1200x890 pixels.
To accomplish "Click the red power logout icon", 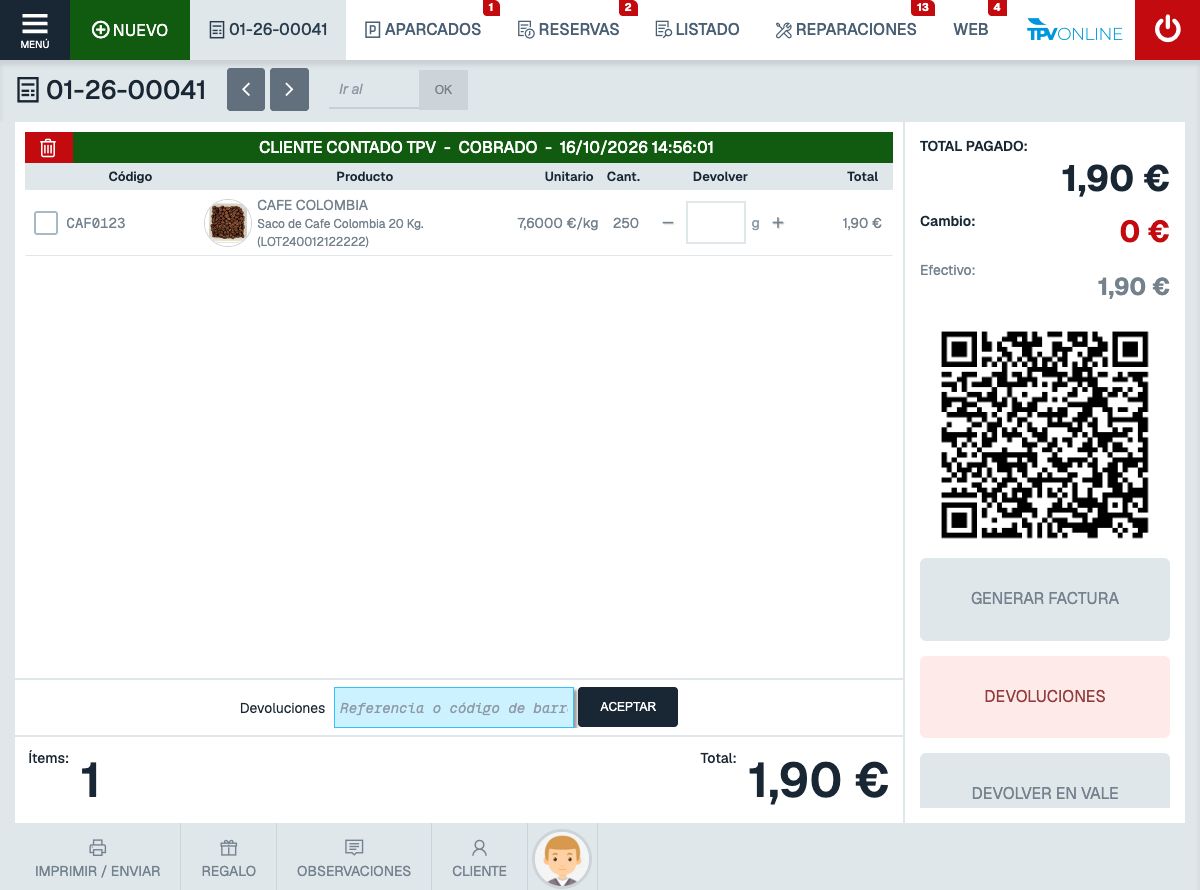I will pyautogui.click(x=1167, y=30).
